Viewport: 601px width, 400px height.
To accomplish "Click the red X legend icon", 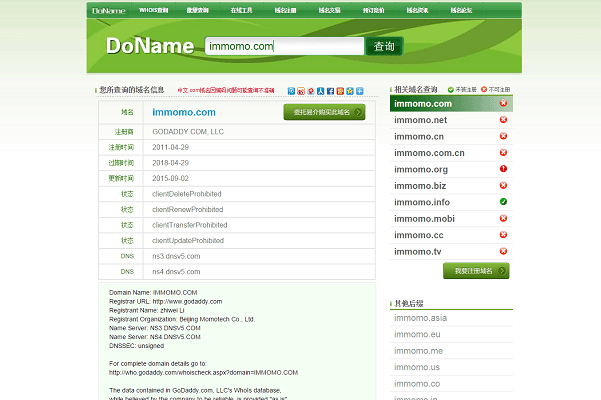I will [484, 89].
